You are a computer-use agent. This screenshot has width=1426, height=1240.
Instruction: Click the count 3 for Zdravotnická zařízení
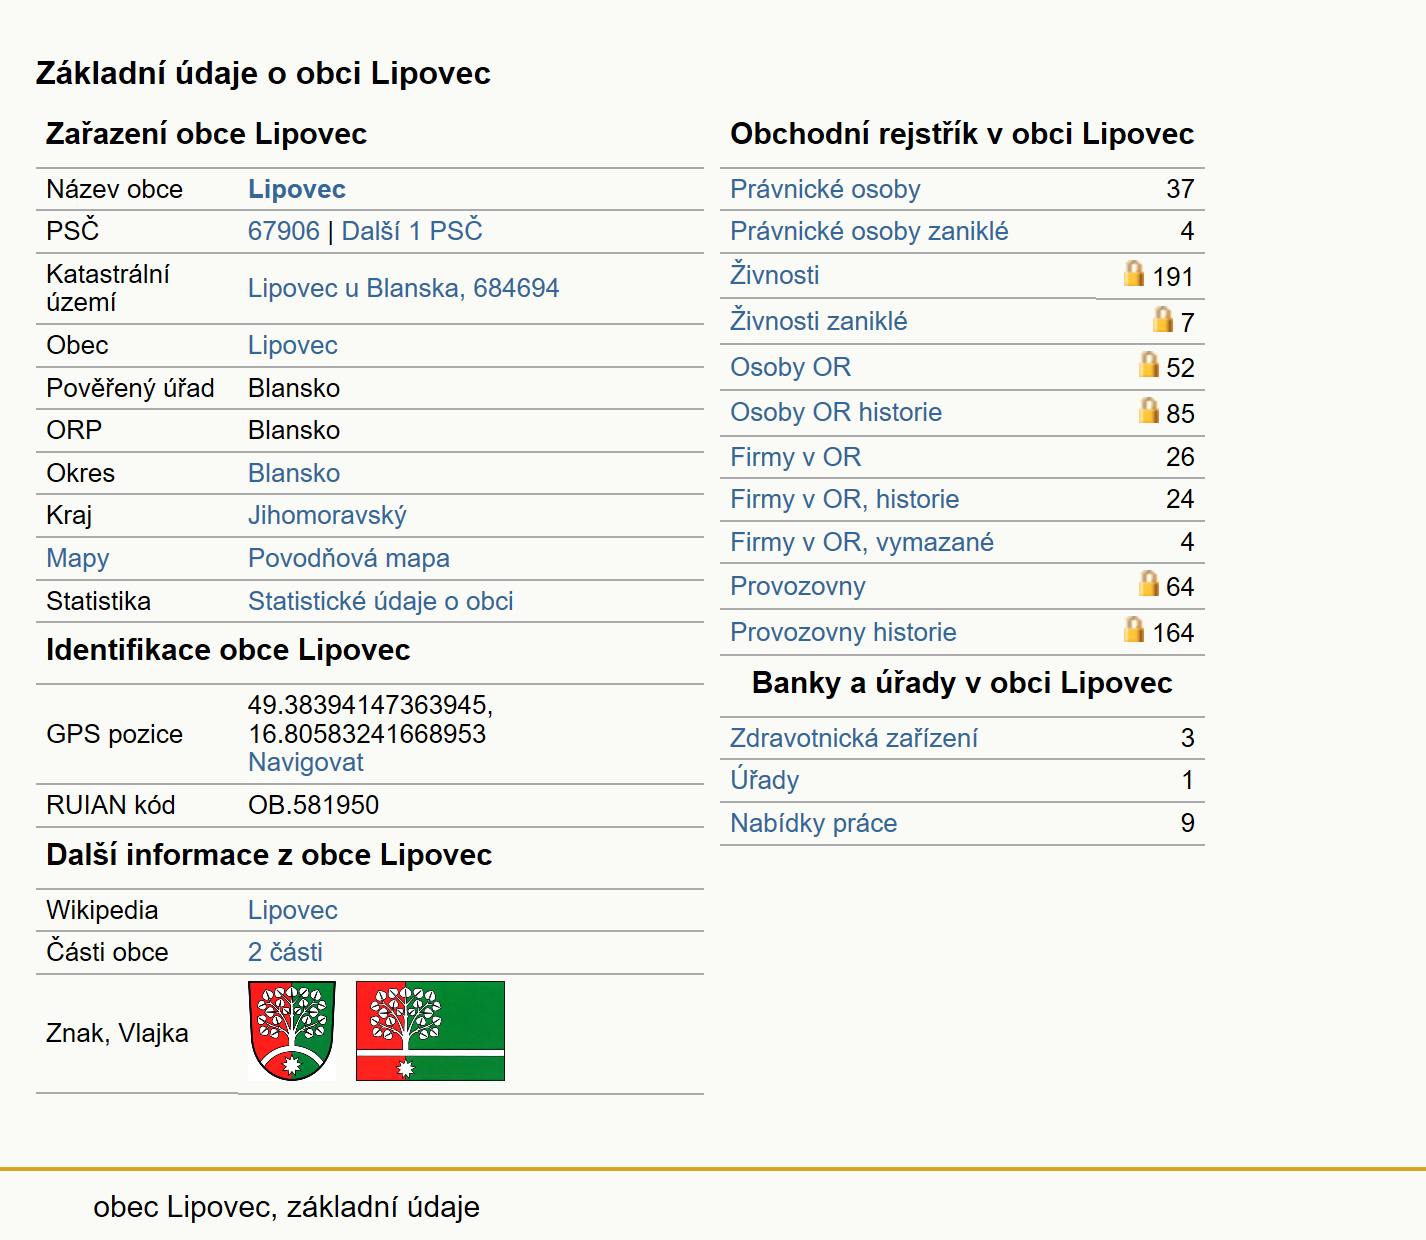1187,738
